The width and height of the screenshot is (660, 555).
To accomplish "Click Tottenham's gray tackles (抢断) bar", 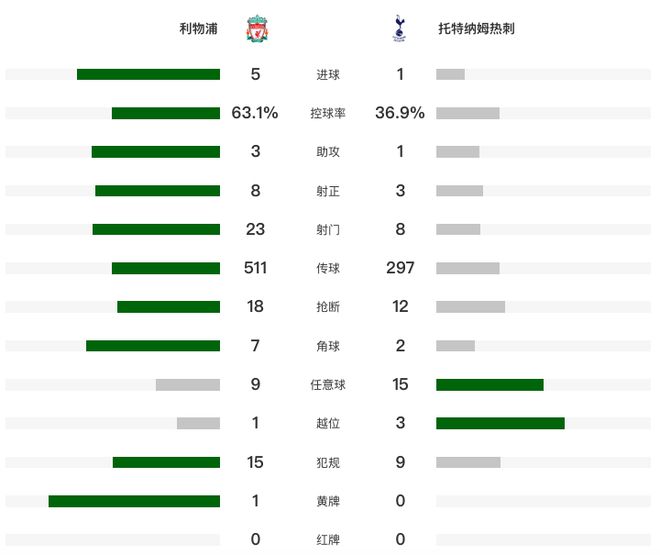I will pyautogui.click(x=470, y=307).
